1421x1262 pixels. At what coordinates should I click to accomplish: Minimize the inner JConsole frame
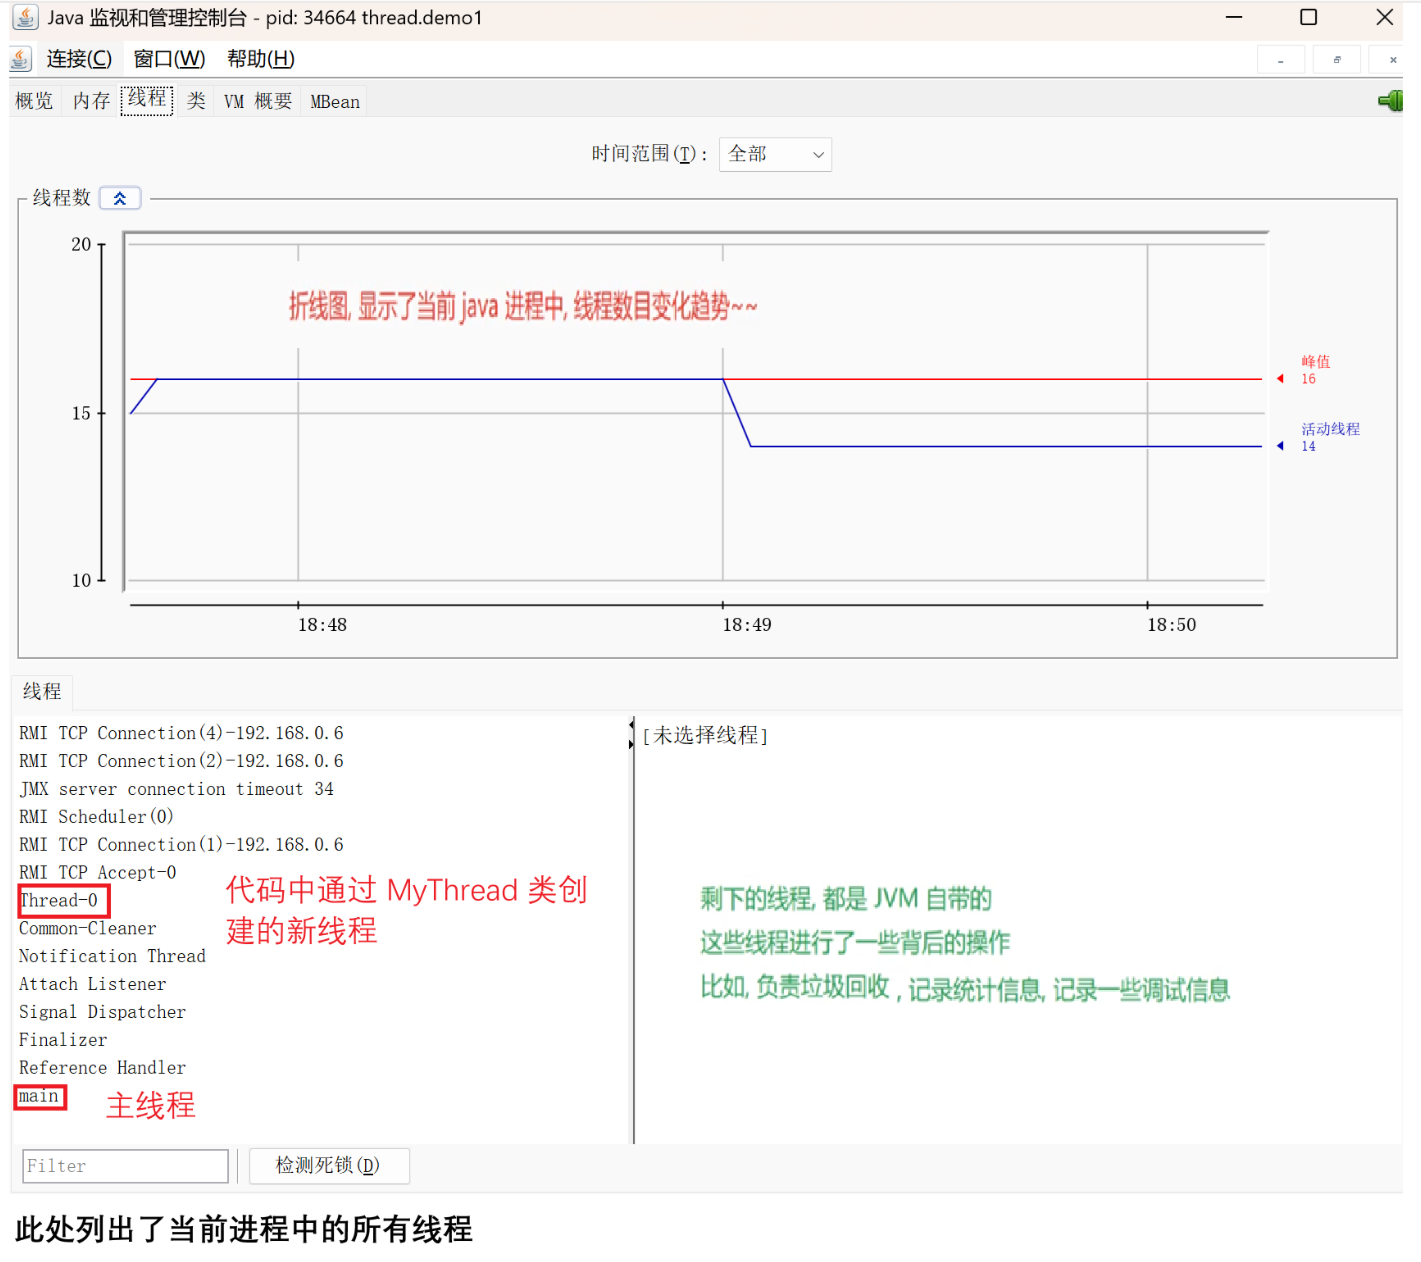[x=1280, y=60]
